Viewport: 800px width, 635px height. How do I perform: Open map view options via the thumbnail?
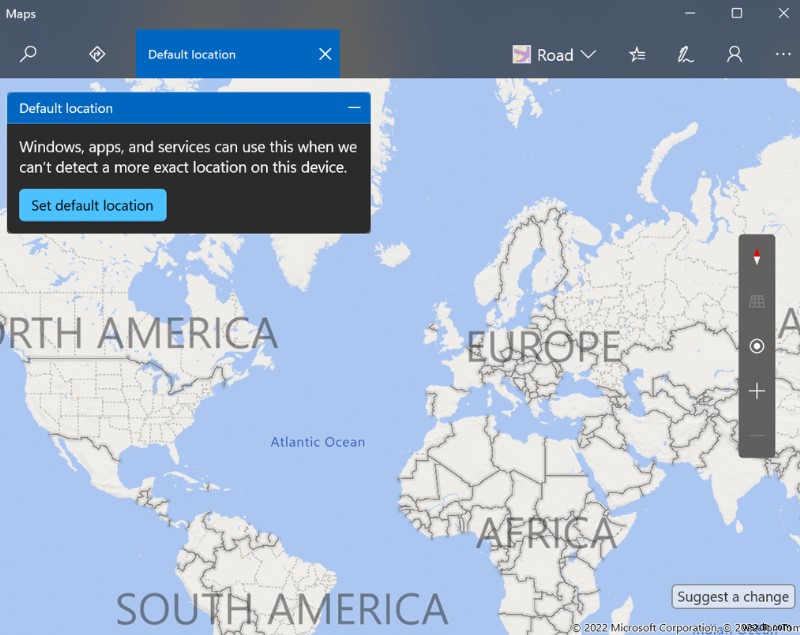pos(521,54)
